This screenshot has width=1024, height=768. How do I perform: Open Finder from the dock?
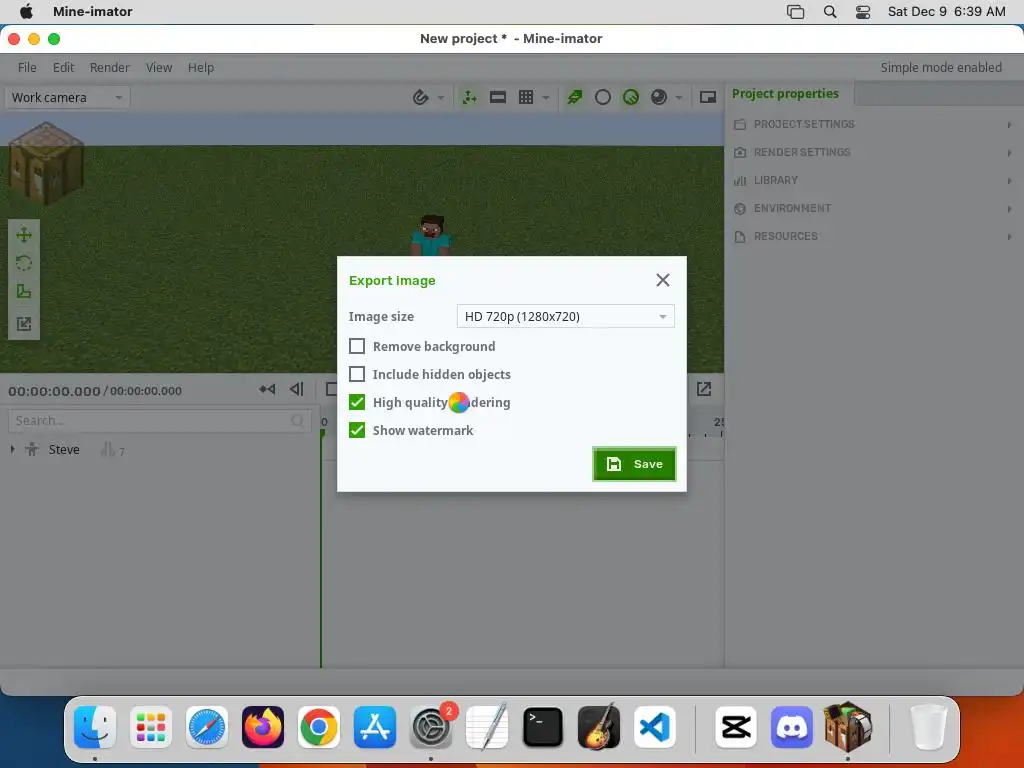(x=95, y=727)
